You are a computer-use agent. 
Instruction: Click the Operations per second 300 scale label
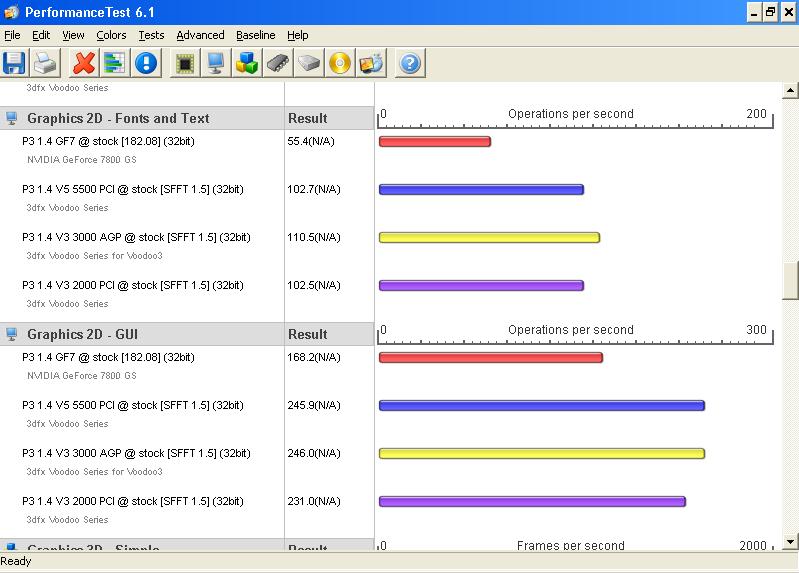(571, 330)
